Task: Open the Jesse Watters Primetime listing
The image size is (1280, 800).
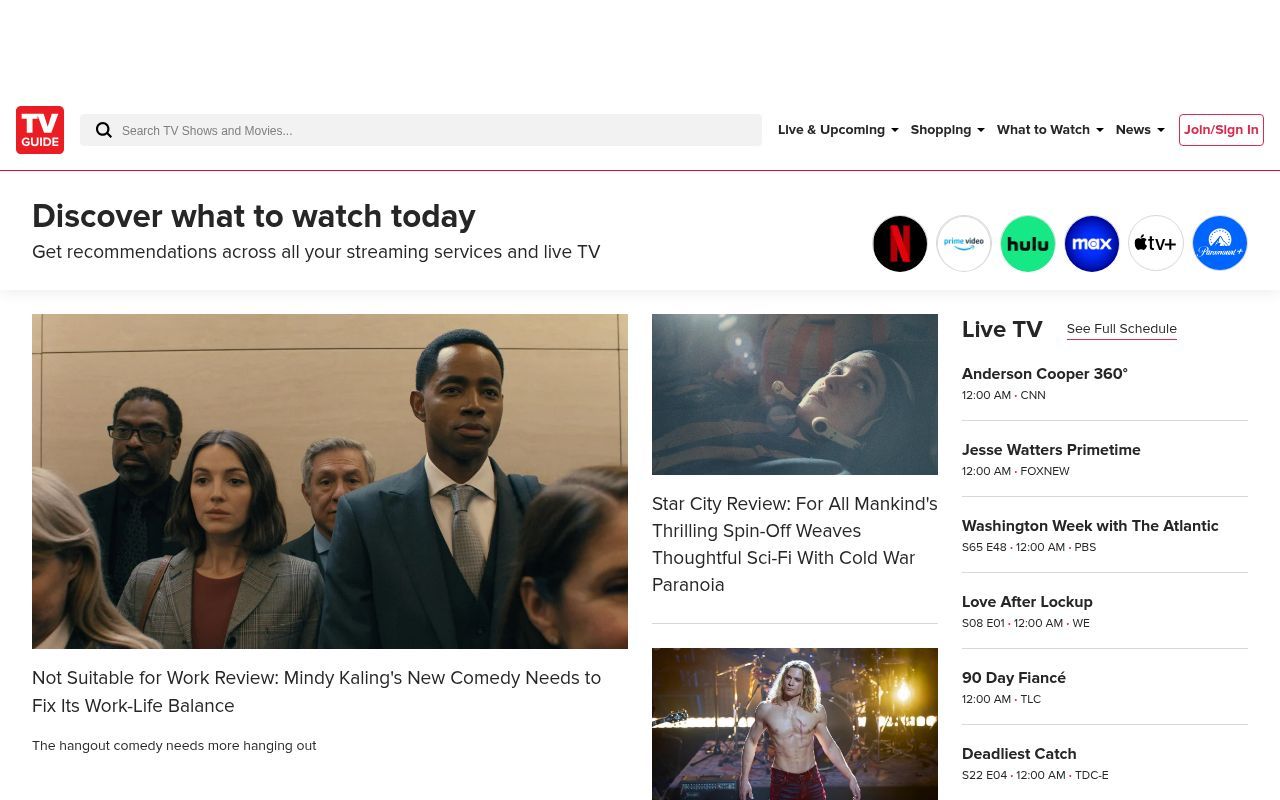Action: 1051,450
